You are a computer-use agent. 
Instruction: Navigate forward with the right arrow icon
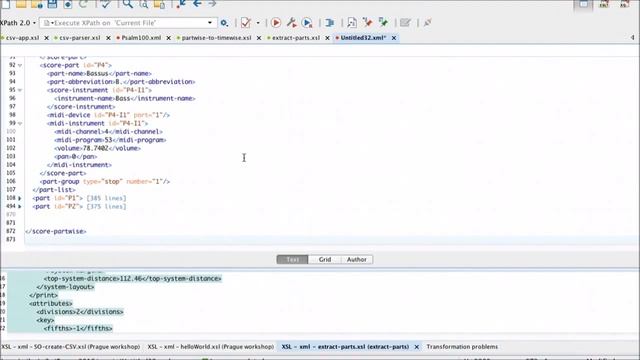(212, 4)
